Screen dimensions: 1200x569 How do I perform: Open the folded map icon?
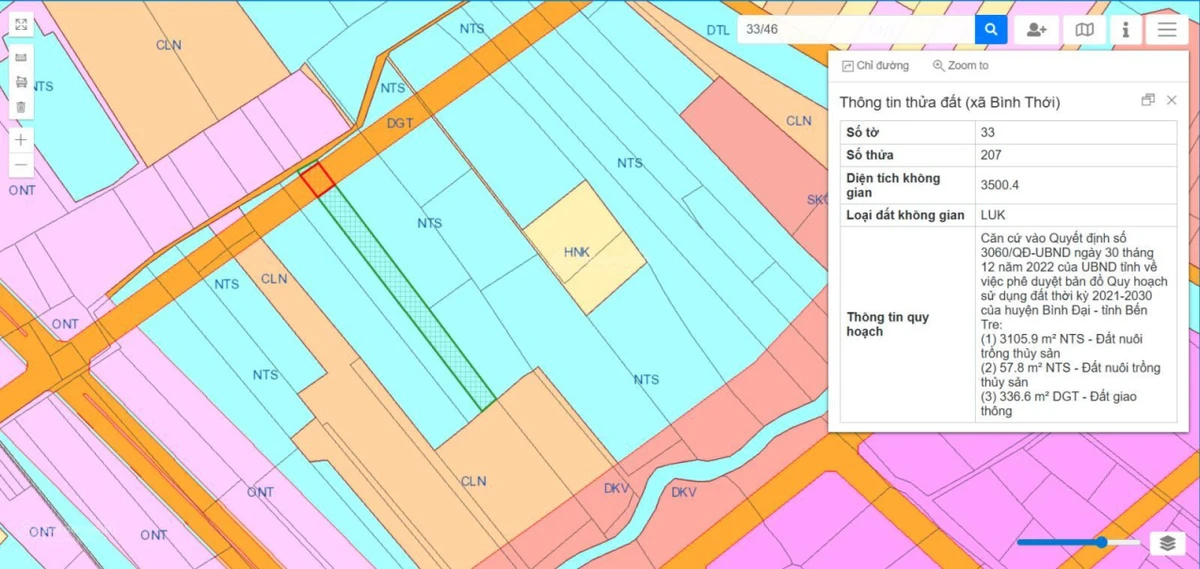[x=1084, y=29]
